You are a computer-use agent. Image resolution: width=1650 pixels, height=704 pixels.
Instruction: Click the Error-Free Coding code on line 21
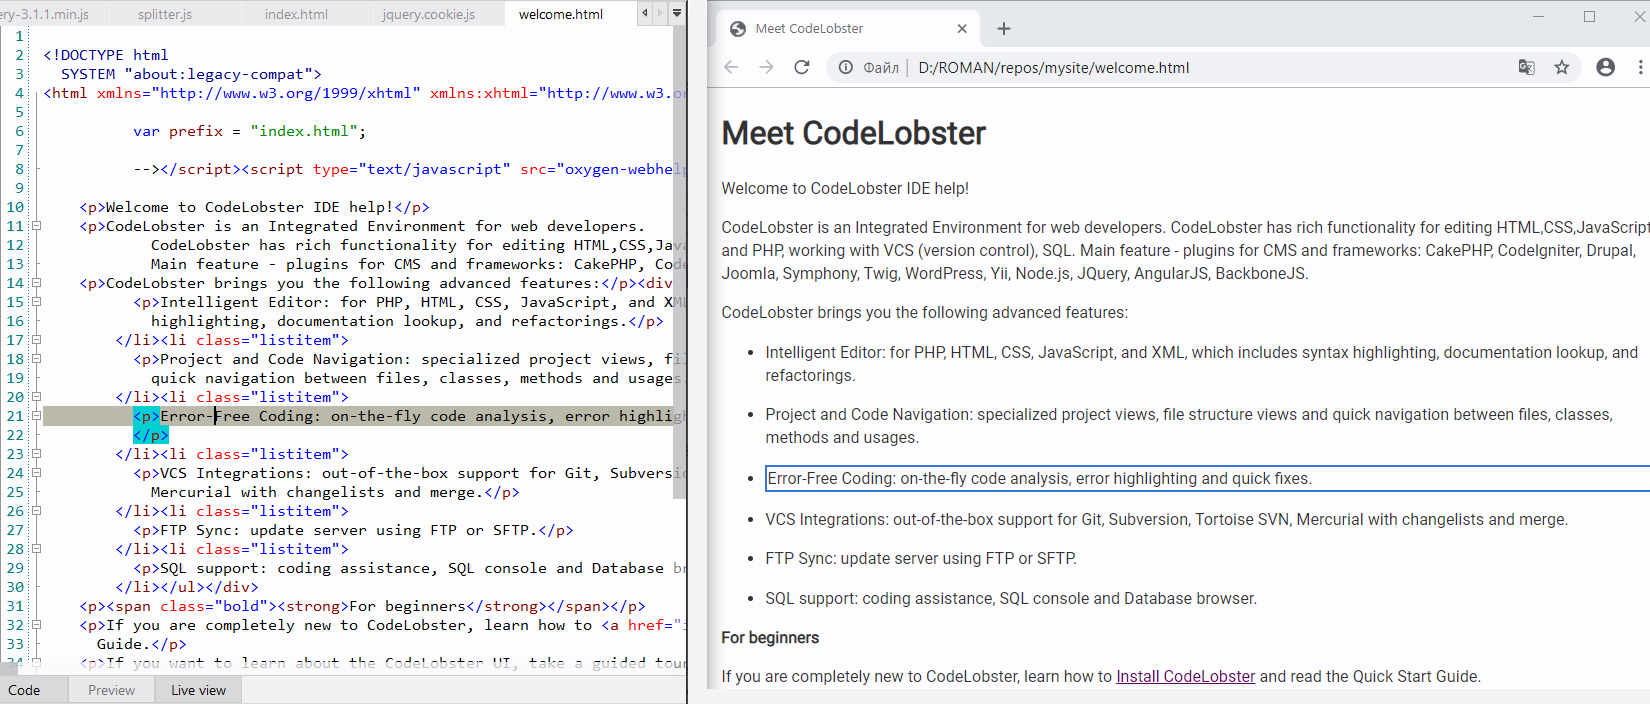tap(408, 416)
